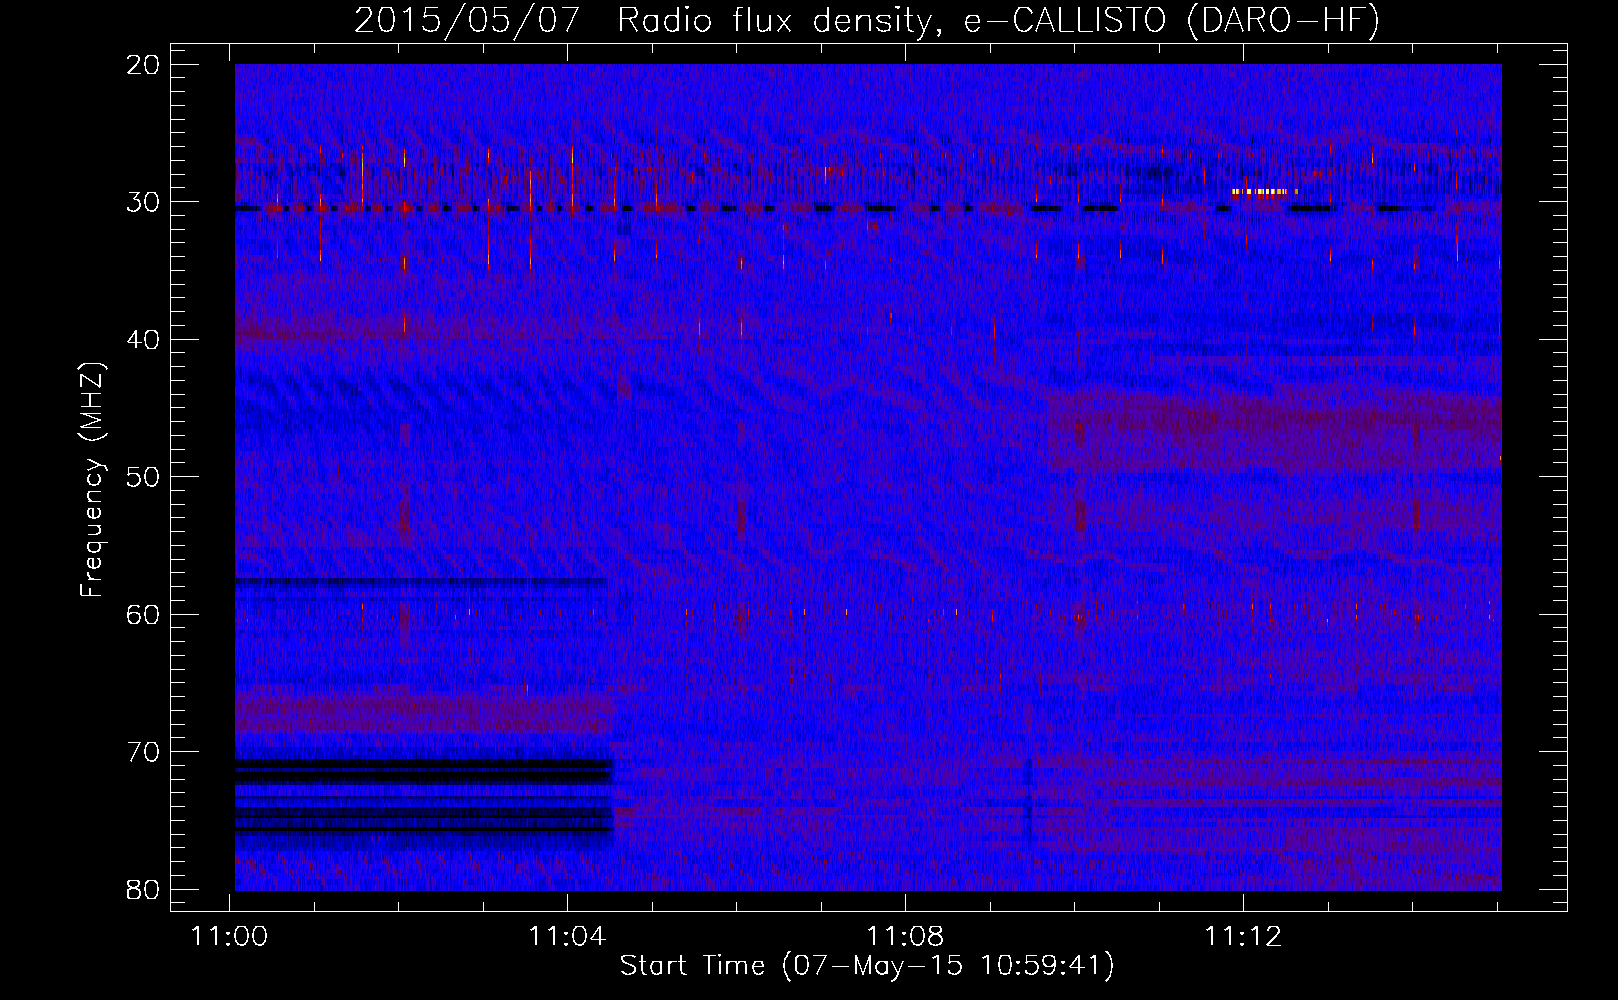1618x1000 pixels.
Task: Click the 'Start Time (07-May-15 10:59:41)' label
Action: click(867, 966)
